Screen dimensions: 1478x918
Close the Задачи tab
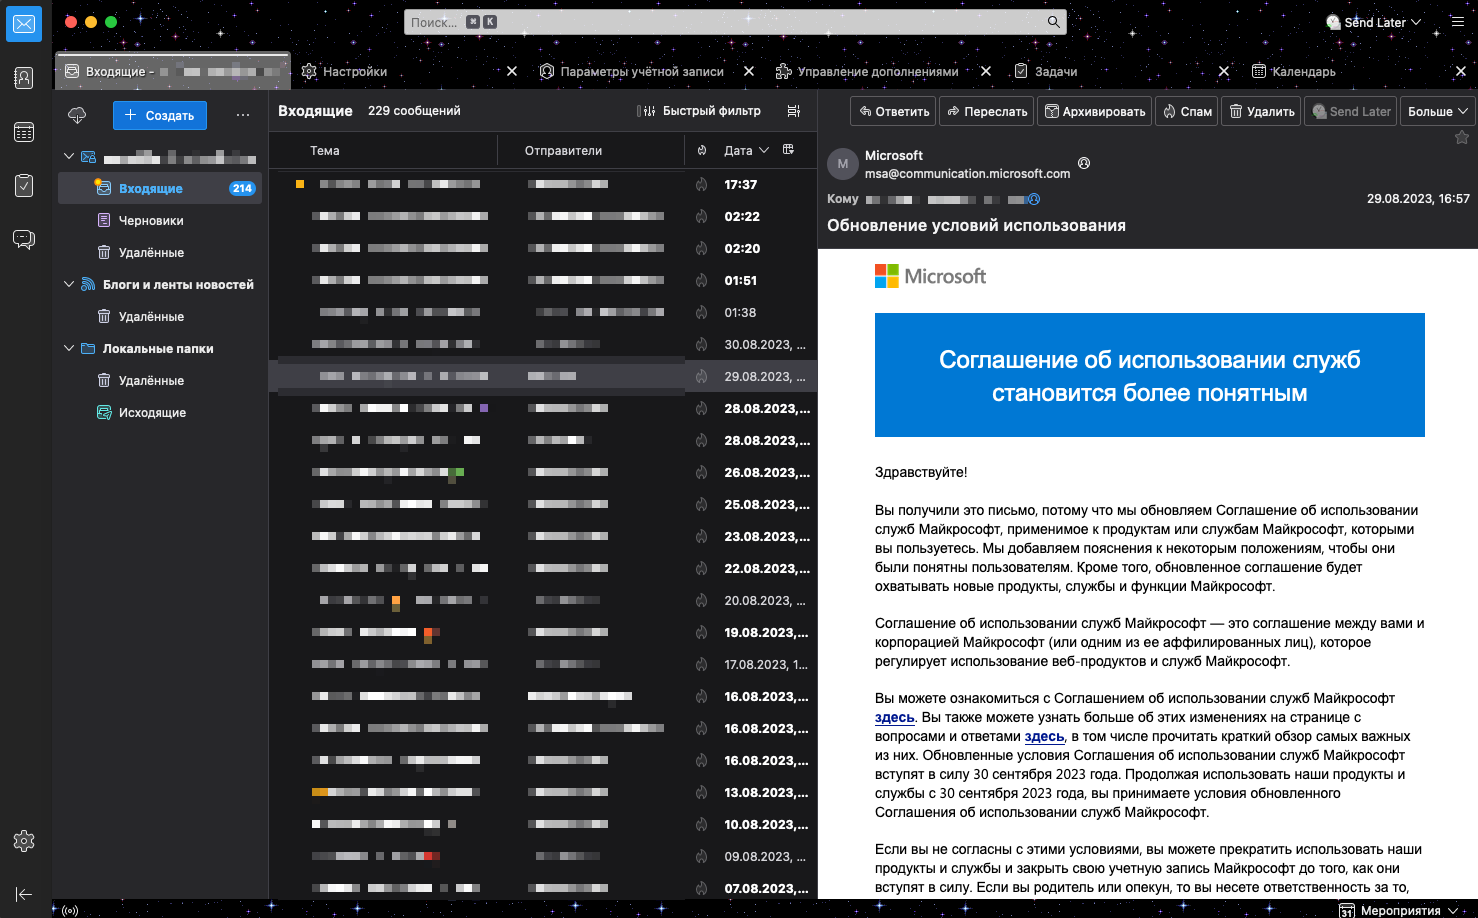[x=1224, y=71]
